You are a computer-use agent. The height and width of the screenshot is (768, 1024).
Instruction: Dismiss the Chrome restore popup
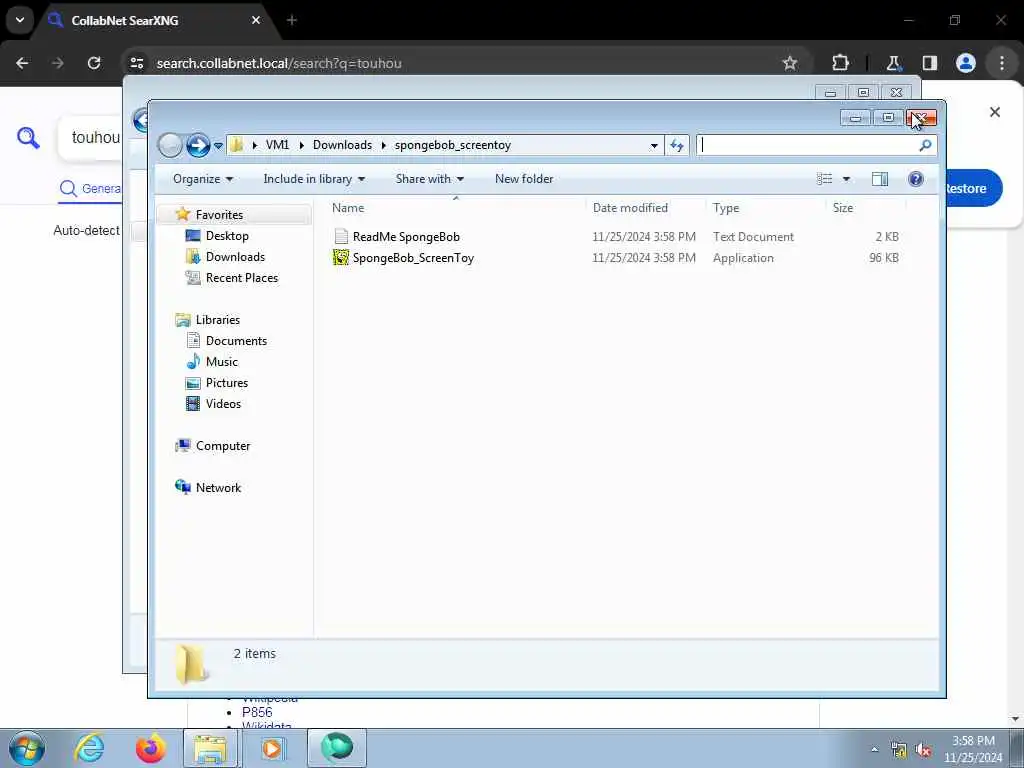tap(994, 112)
